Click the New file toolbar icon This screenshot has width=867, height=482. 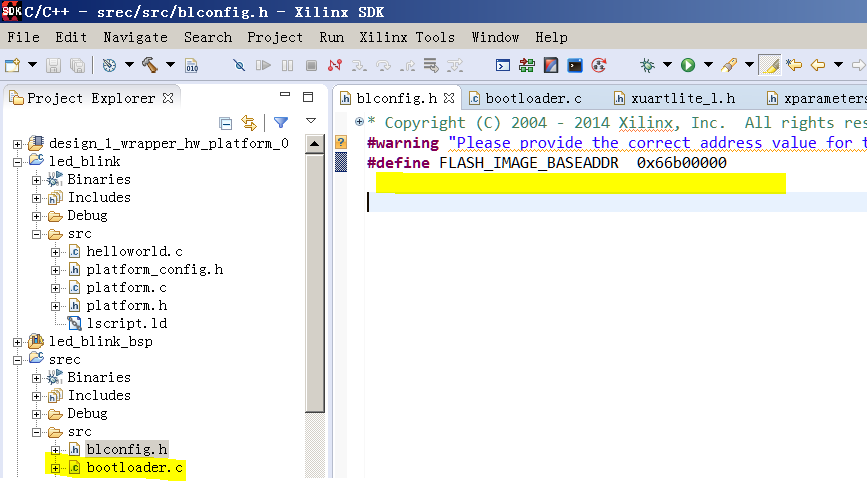pyautogui.click(x=13, y=65)
